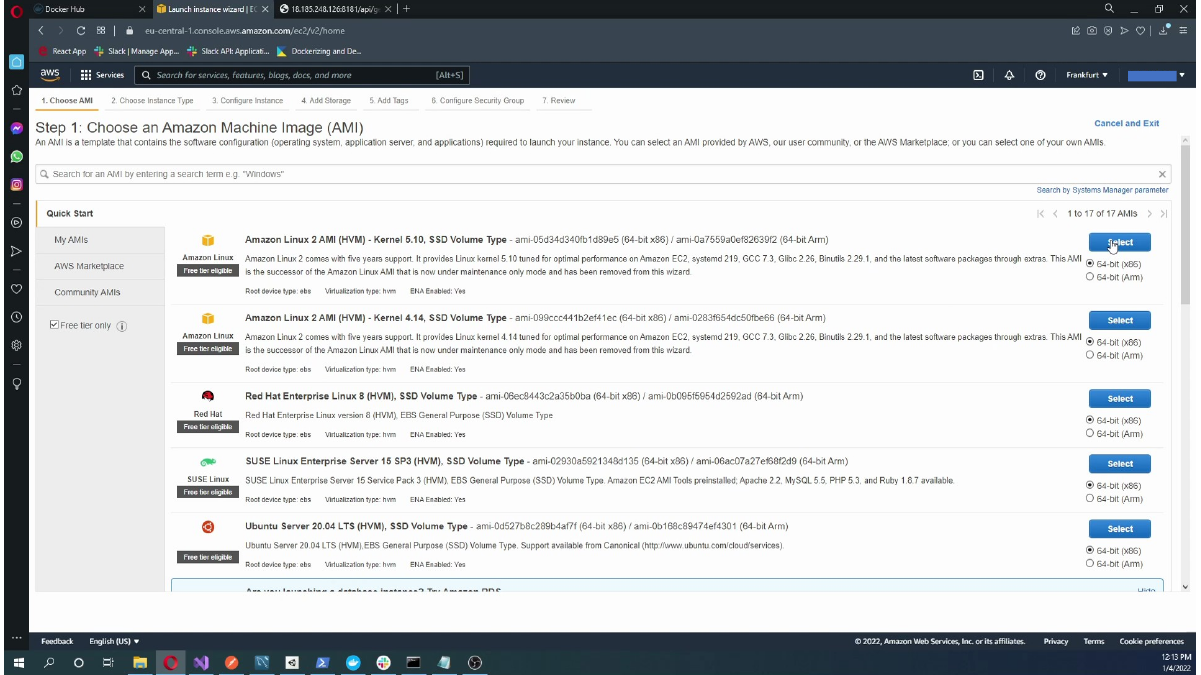This screenshot has height=675, width=1201.
Task: Open the Frankfurt region dropdown
Action: click(1087, 75)
